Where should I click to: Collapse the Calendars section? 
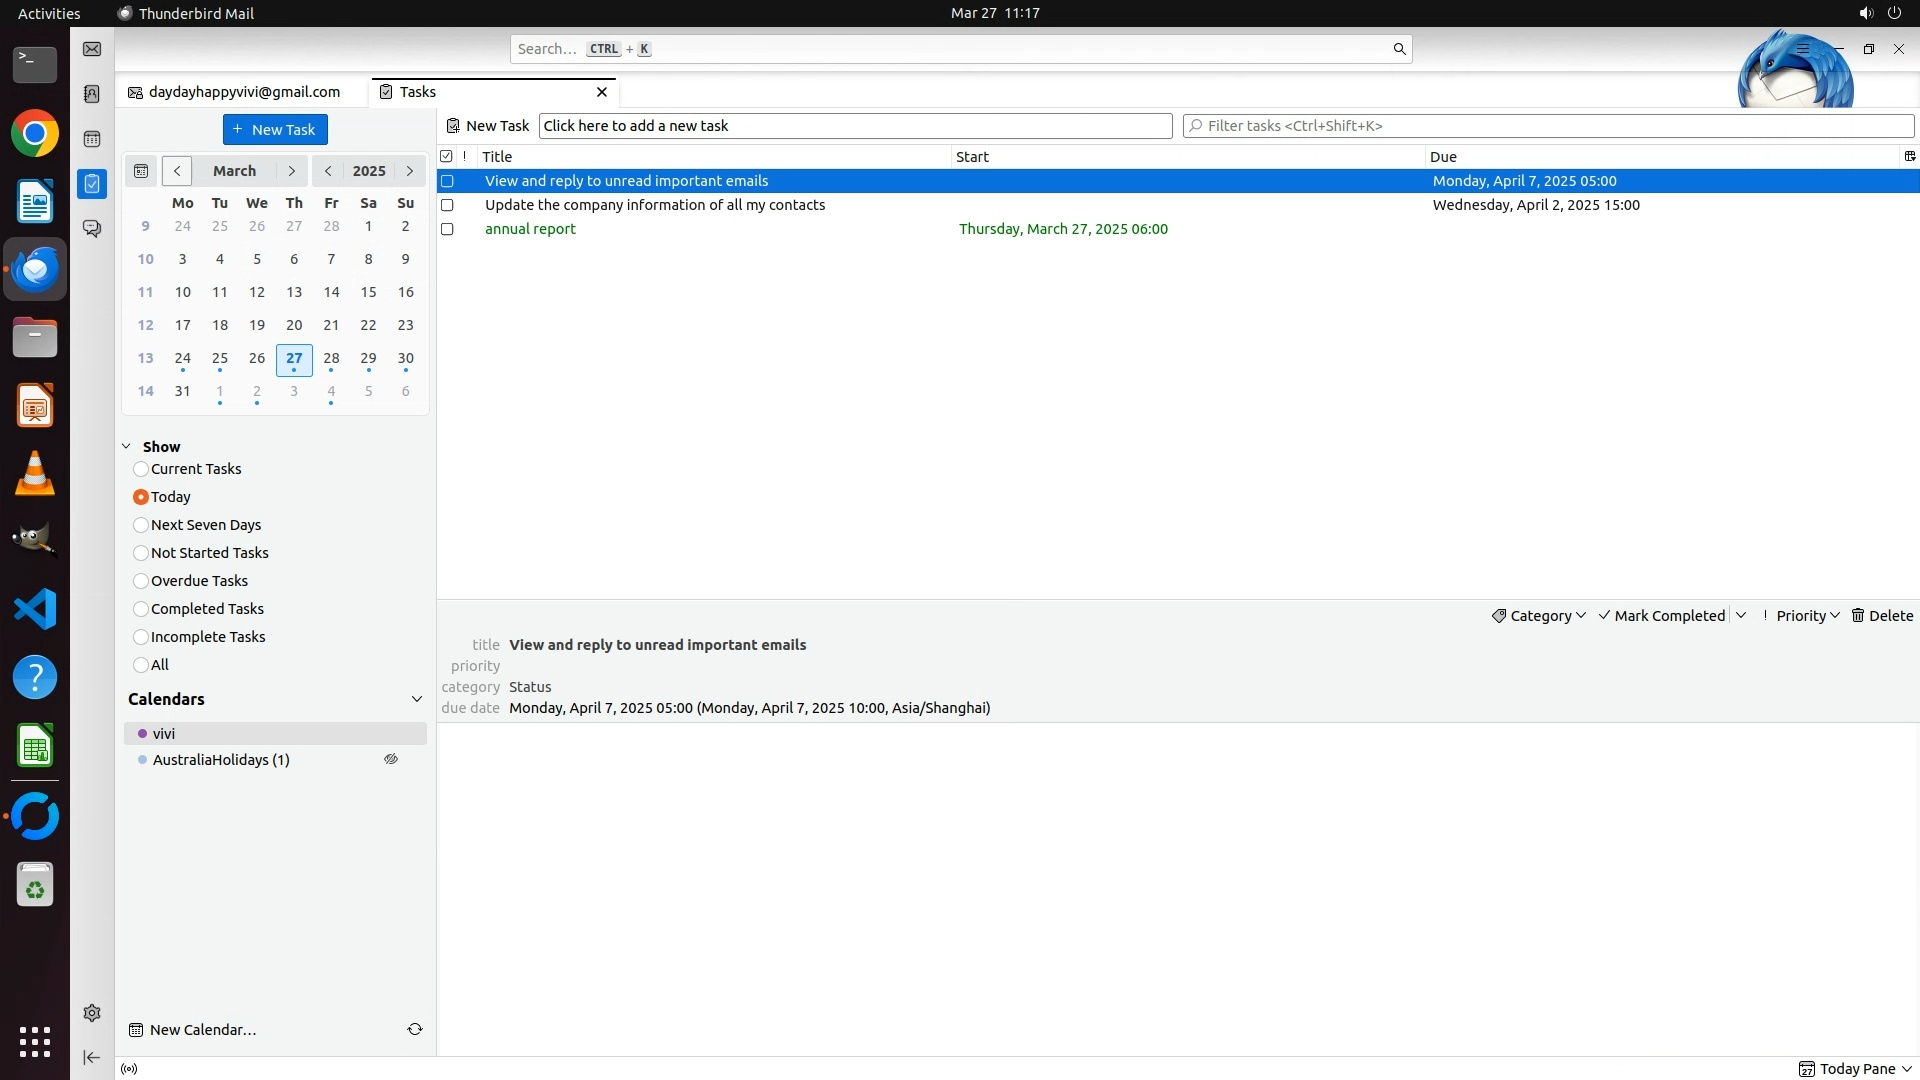[x=417, y=699]
